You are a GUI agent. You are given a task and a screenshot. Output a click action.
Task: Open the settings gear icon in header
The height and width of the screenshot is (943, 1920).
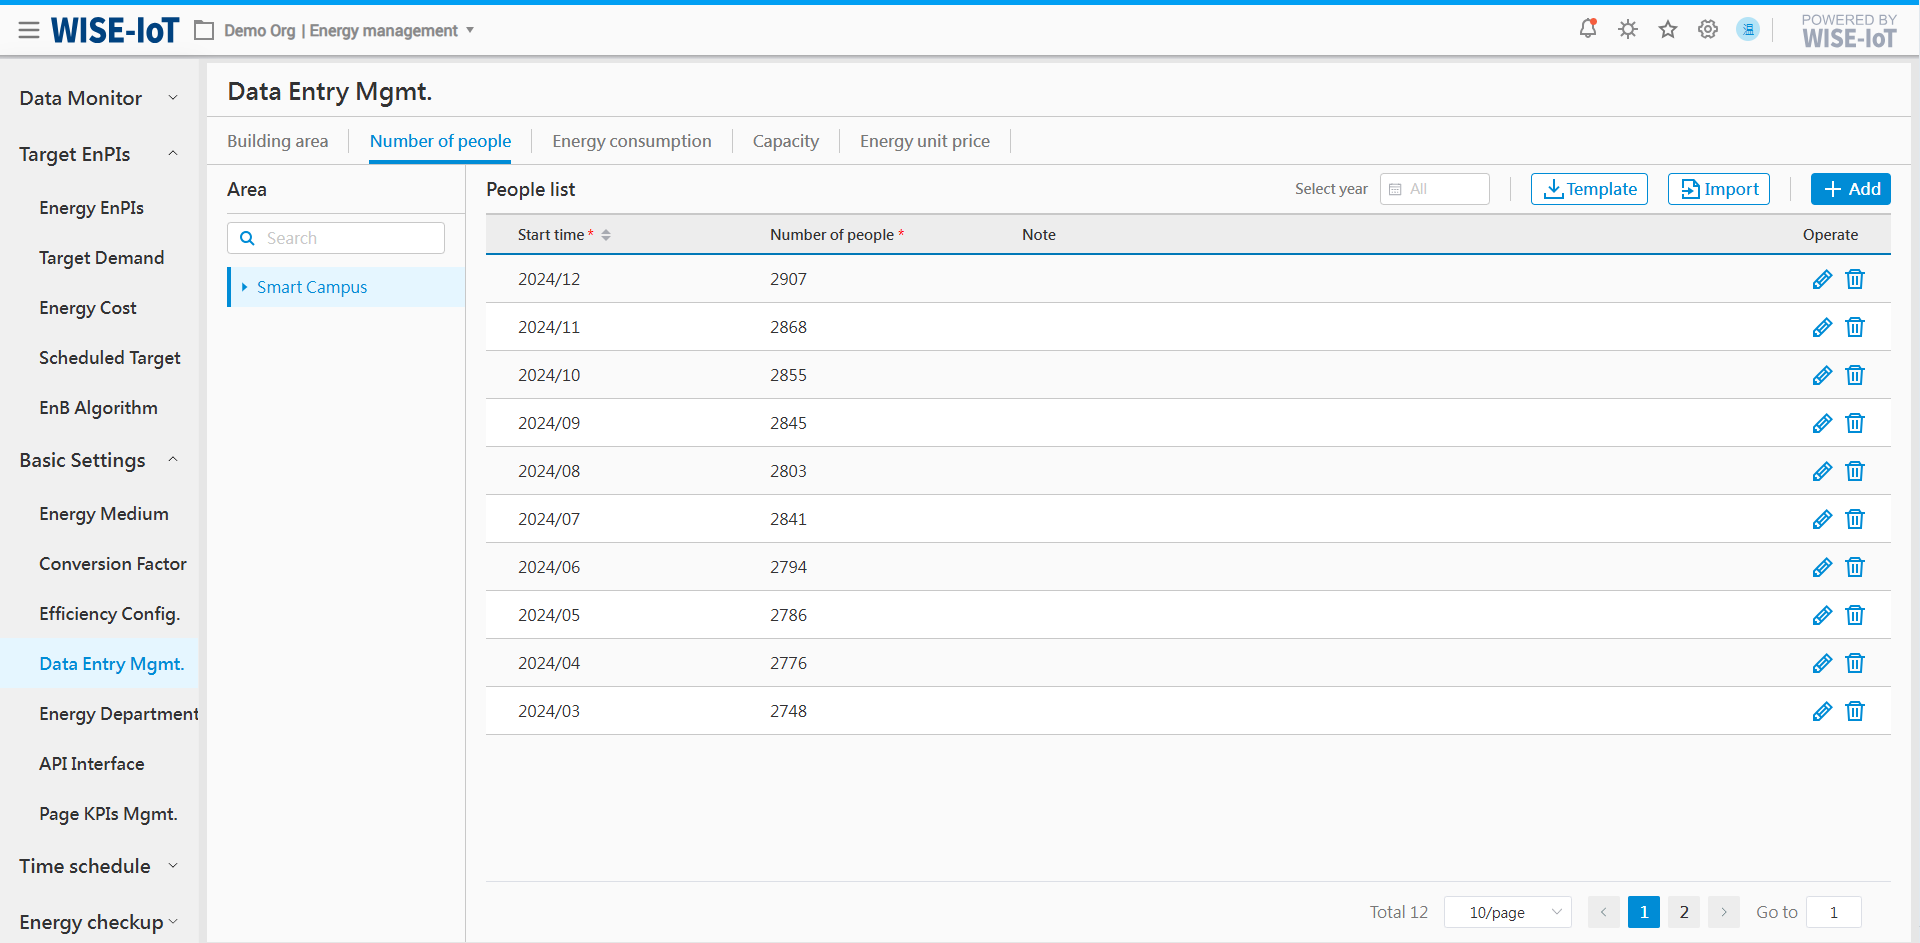1708,29
